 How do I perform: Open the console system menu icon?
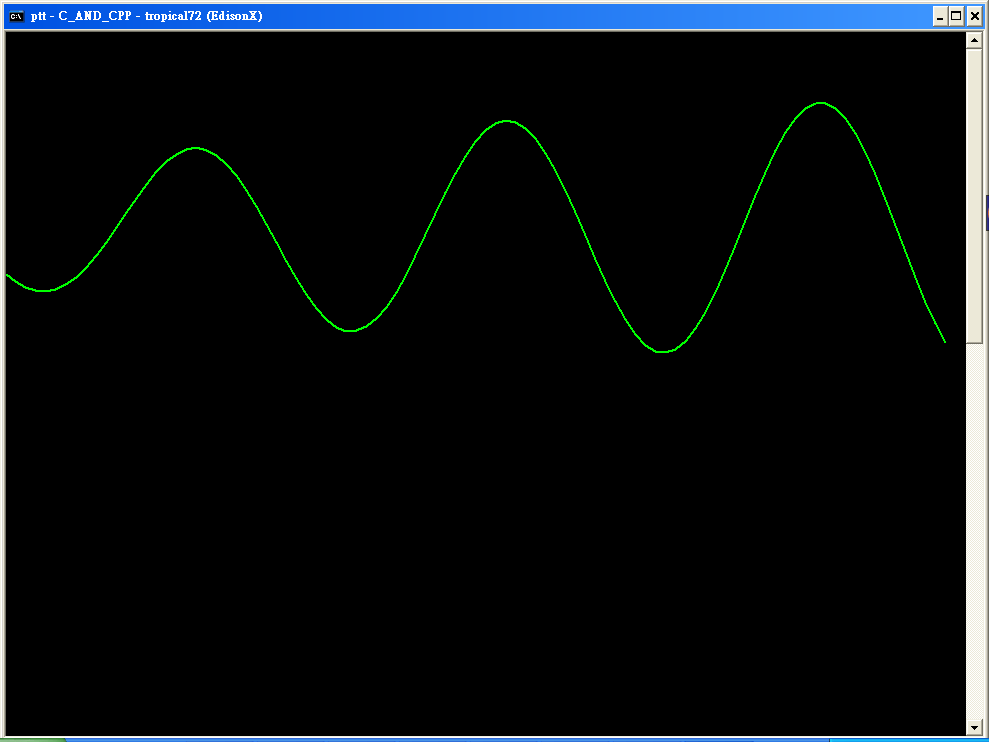[17, 16]
